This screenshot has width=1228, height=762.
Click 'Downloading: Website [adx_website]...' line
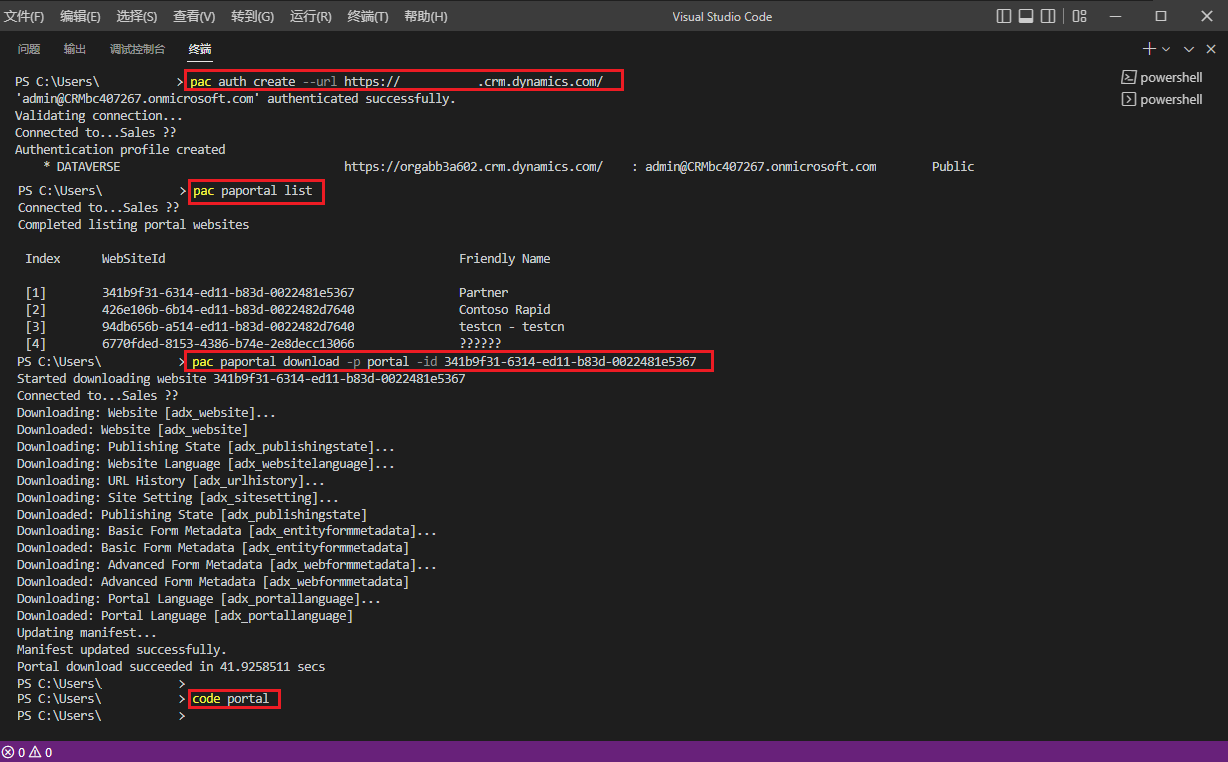(146, 412)
